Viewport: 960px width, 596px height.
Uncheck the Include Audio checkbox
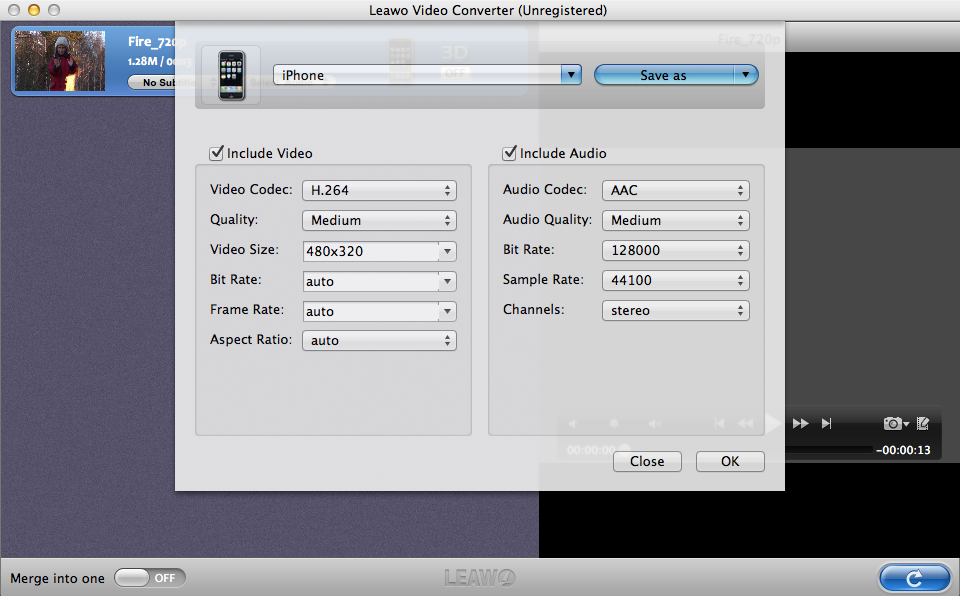509,153
